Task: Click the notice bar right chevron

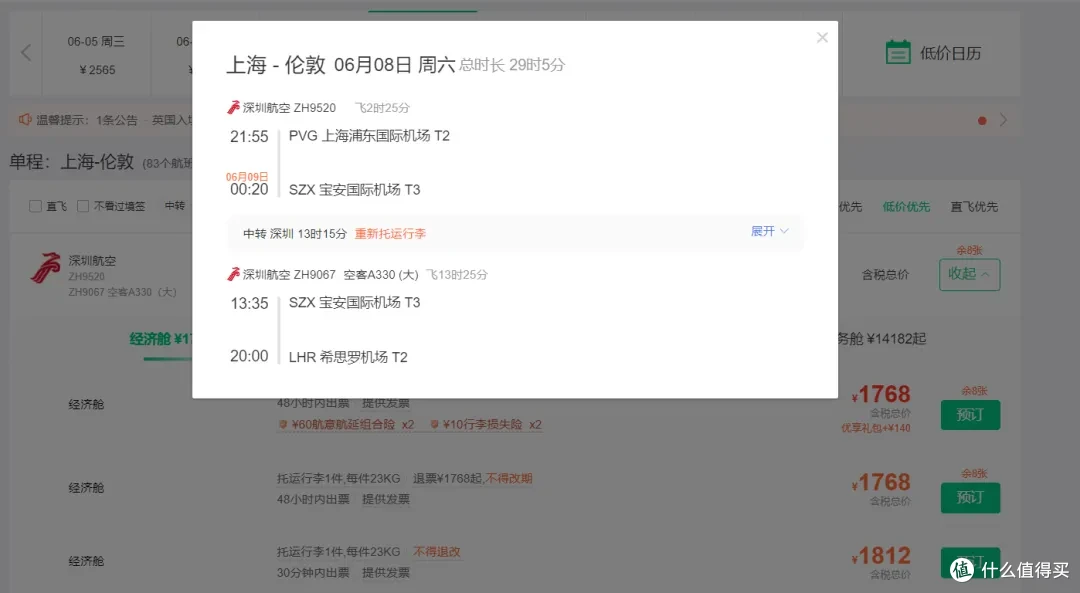Action: click(1004, 120)
